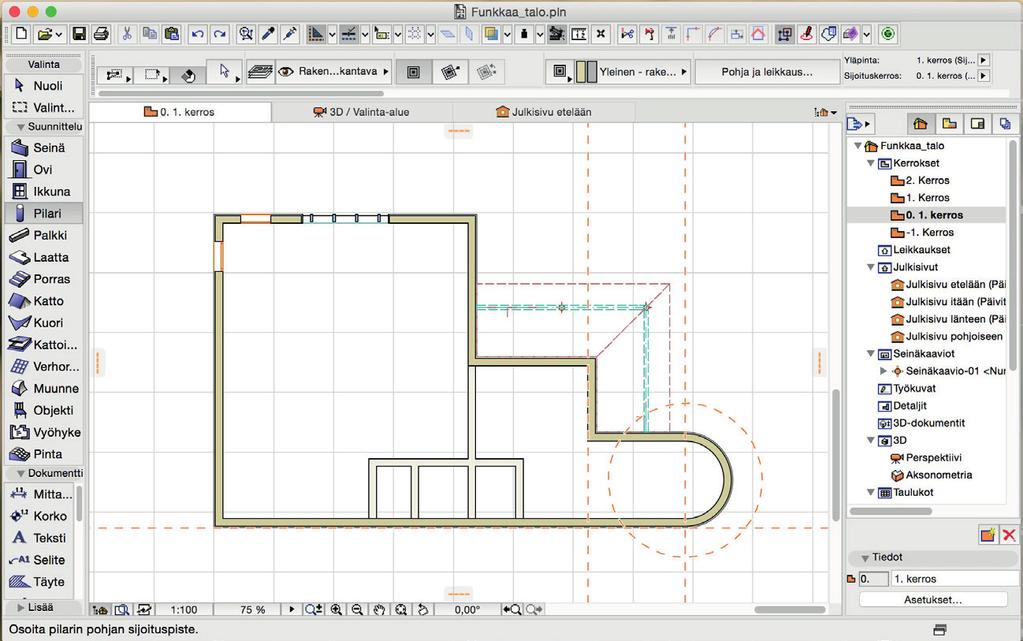
Task: Click the 1. kerros name field in Tiedot
Action: click(x=953, y=579)
